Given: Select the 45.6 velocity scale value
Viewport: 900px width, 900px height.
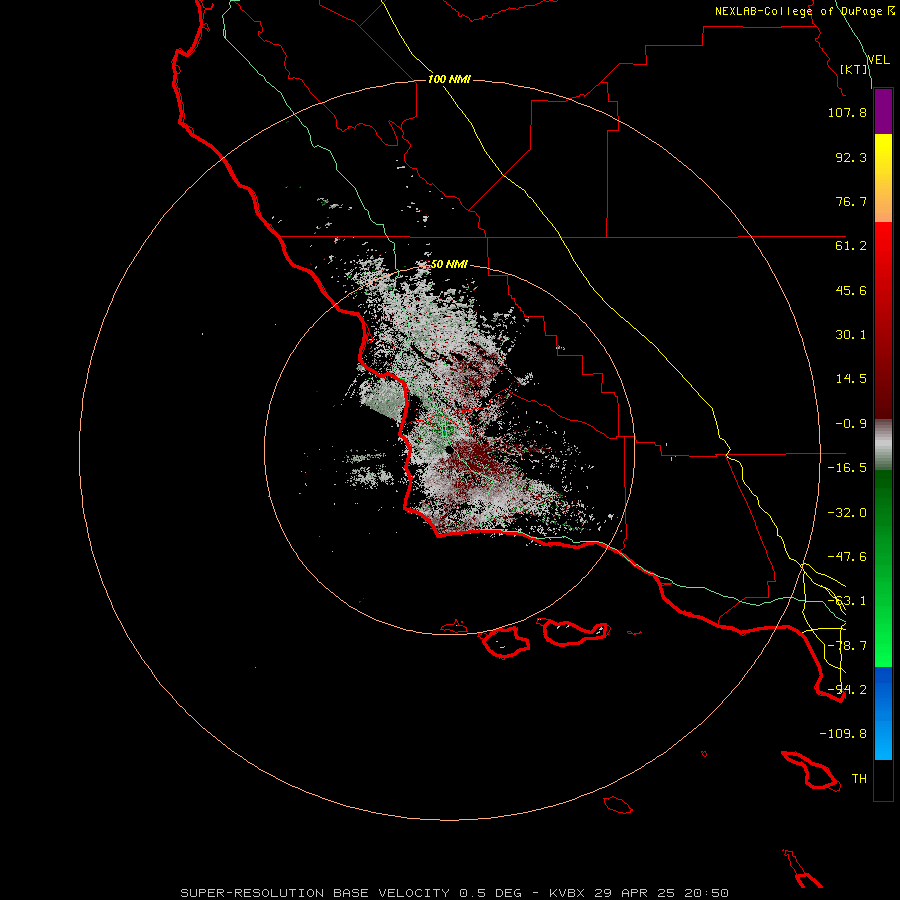Looking at the screenshot, I should 851,290.
